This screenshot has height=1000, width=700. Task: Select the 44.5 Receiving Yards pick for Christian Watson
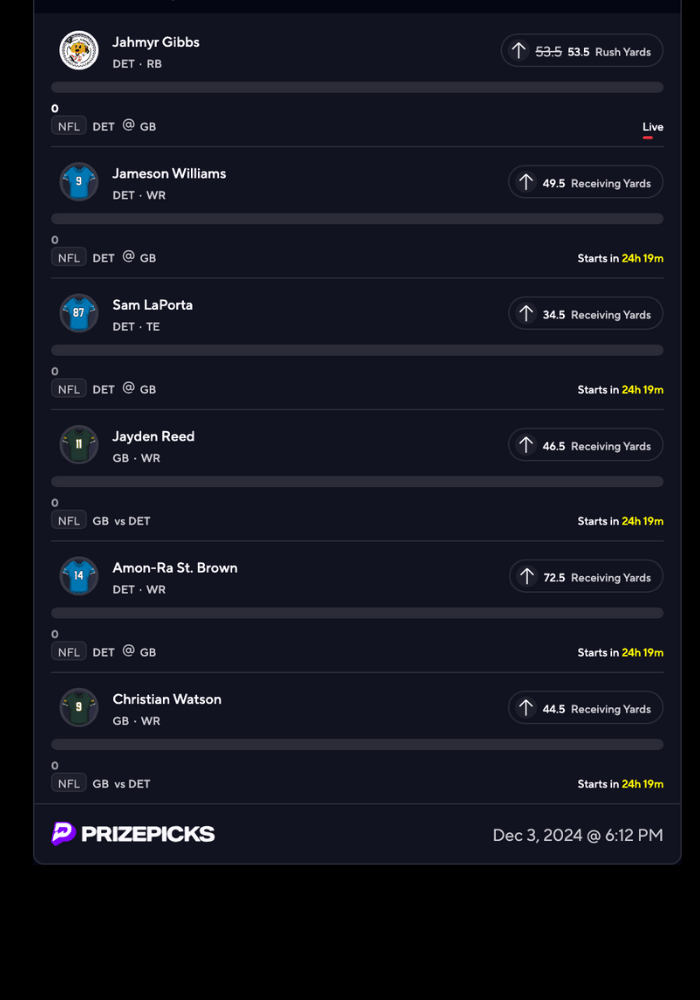[586, 708]
